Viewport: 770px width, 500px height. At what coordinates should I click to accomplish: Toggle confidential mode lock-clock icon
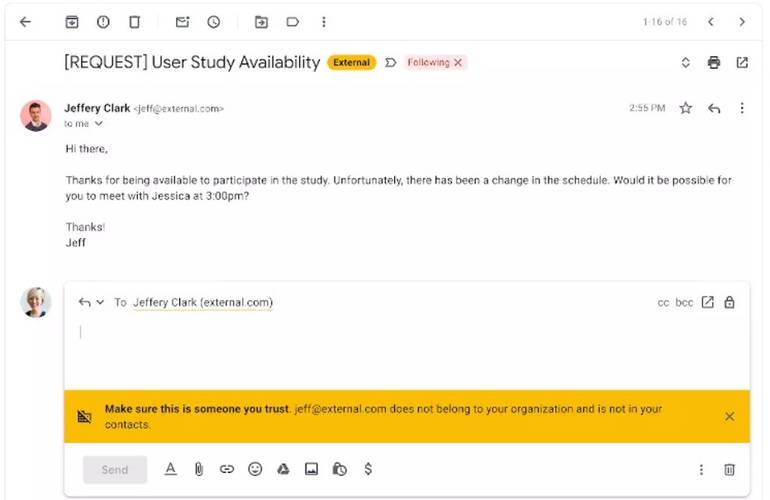point(339,470)
